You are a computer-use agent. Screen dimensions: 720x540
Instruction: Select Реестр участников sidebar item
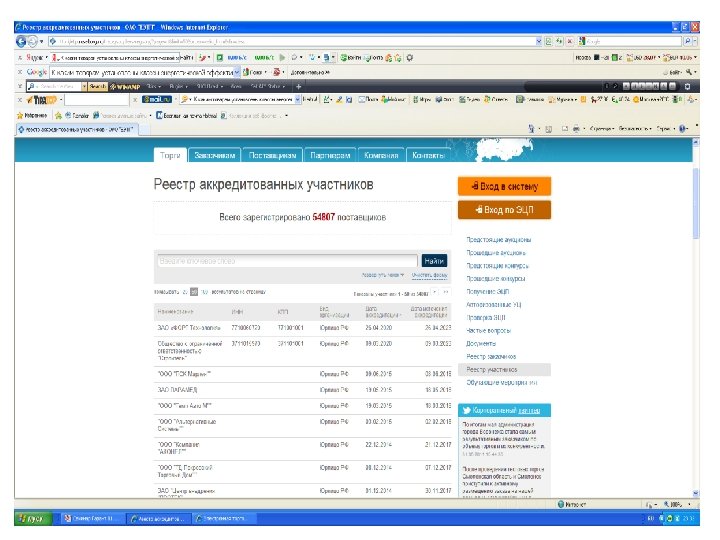[504, 370]
